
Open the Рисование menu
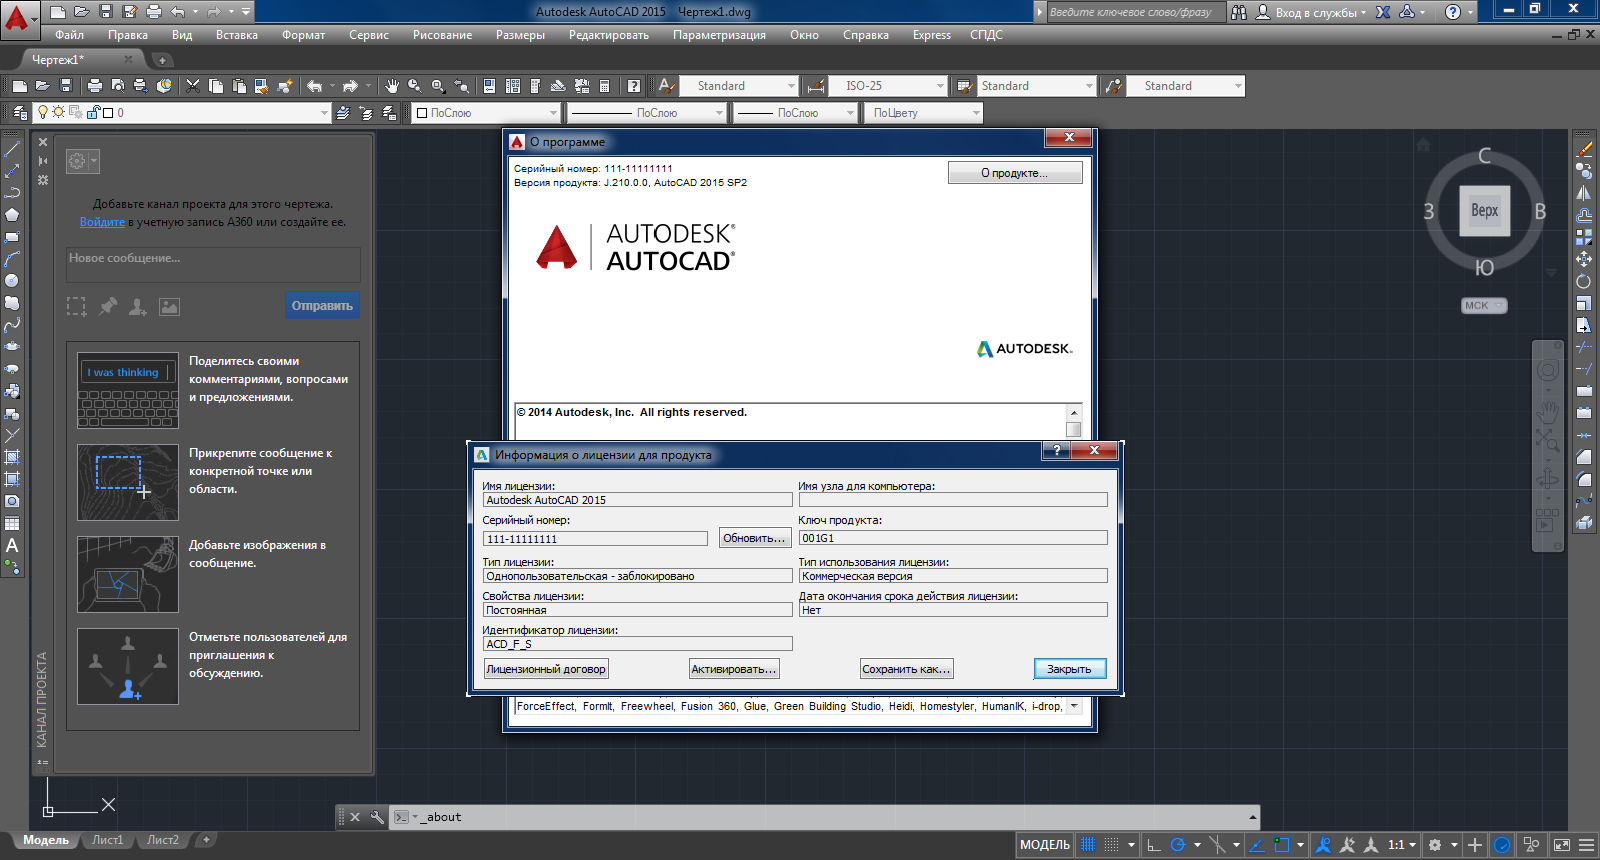click(442, 35)
